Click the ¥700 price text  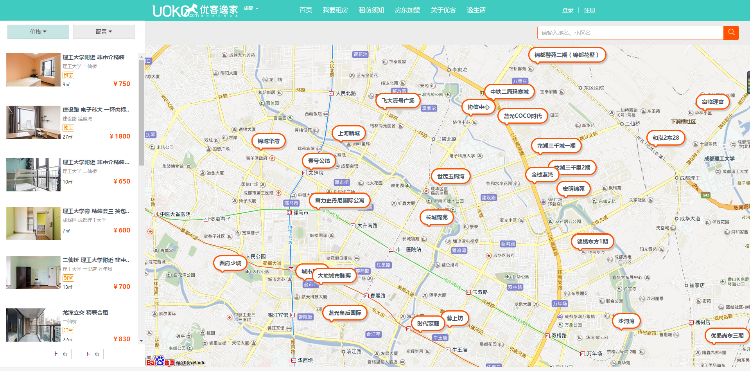coord(121,286)
